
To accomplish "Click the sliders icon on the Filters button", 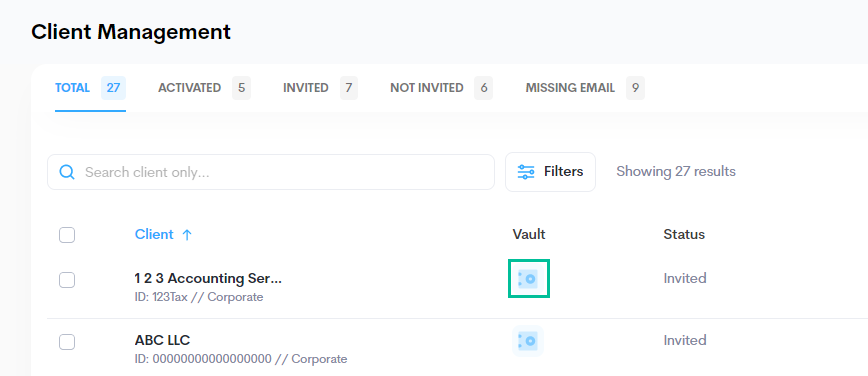I will click(526, 172).
